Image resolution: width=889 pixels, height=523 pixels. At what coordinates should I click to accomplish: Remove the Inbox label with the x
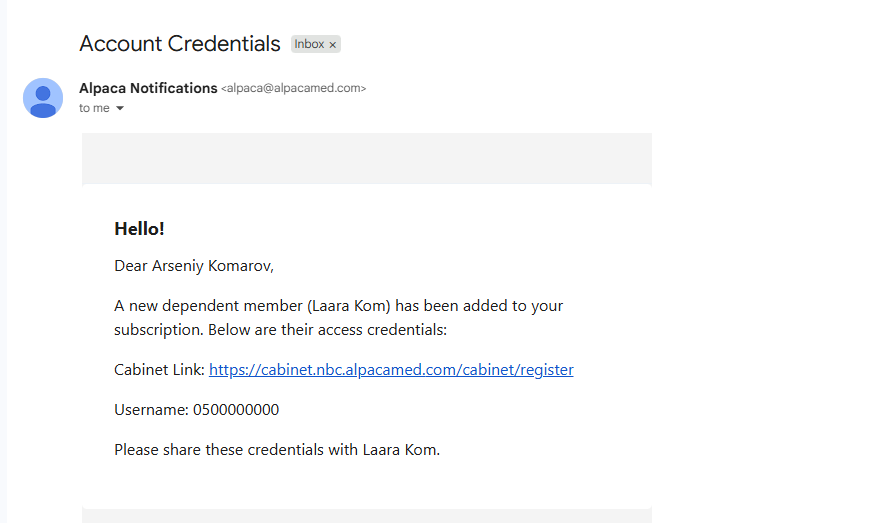click(x=333, y=45)
